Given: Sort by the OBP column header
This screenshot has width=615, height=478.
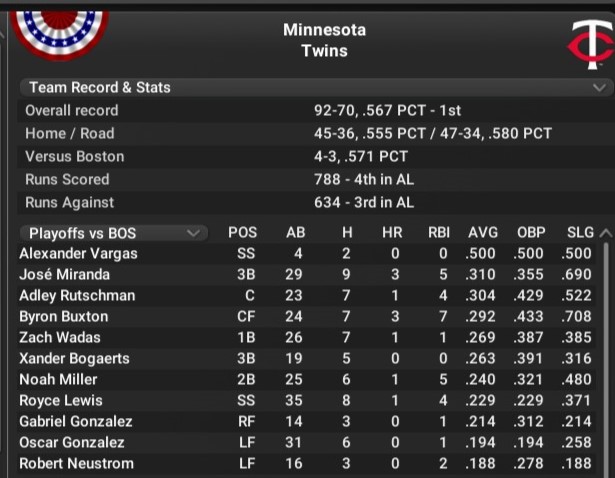Looking at the screenshot, I should 531,233.
